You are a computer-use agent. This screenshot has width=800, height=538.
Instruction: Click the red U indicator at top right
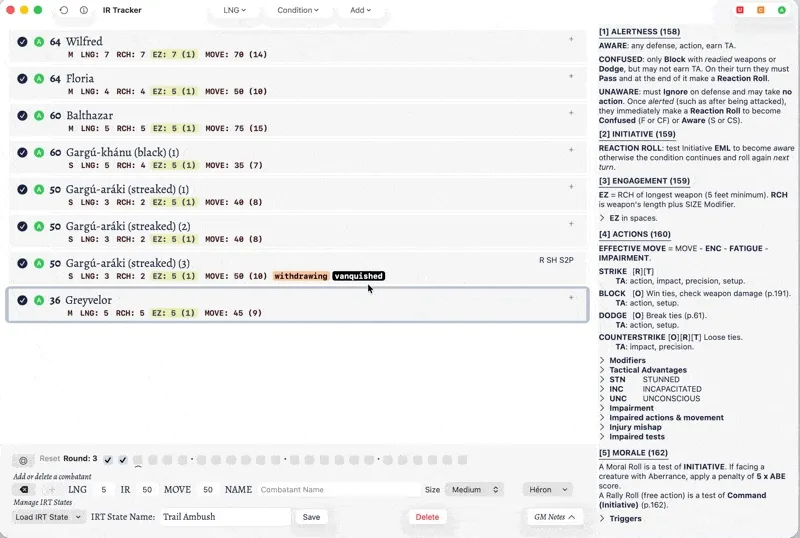click(x=740, y=10)
